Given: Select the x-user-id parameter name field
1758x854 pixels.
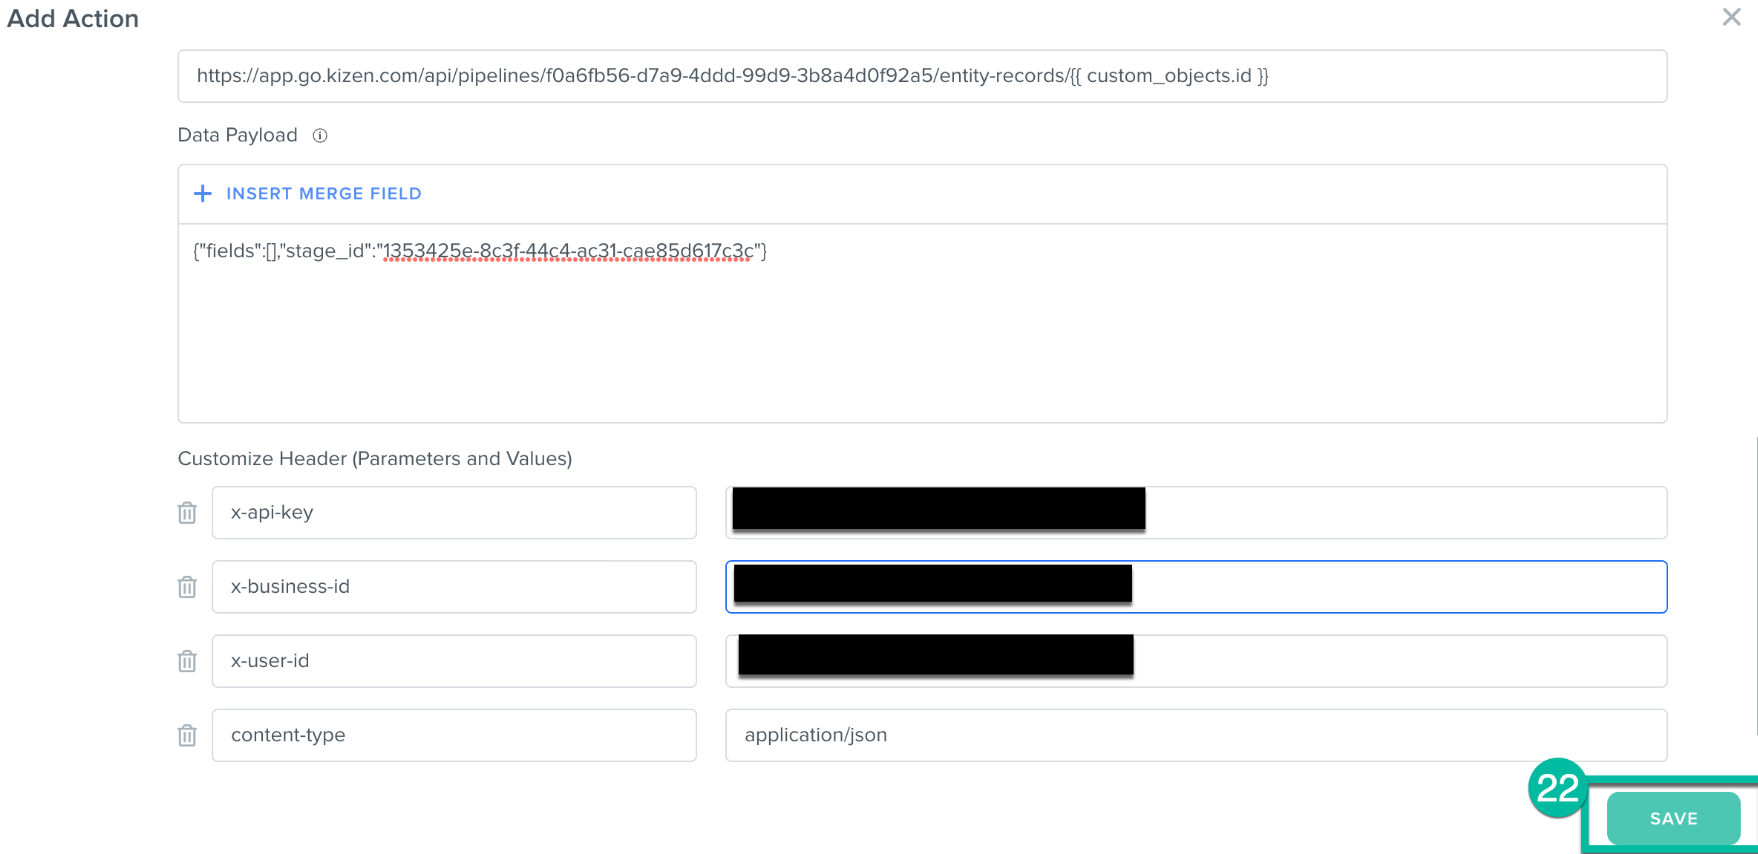Looking at the screenshot, I should 454,661.
